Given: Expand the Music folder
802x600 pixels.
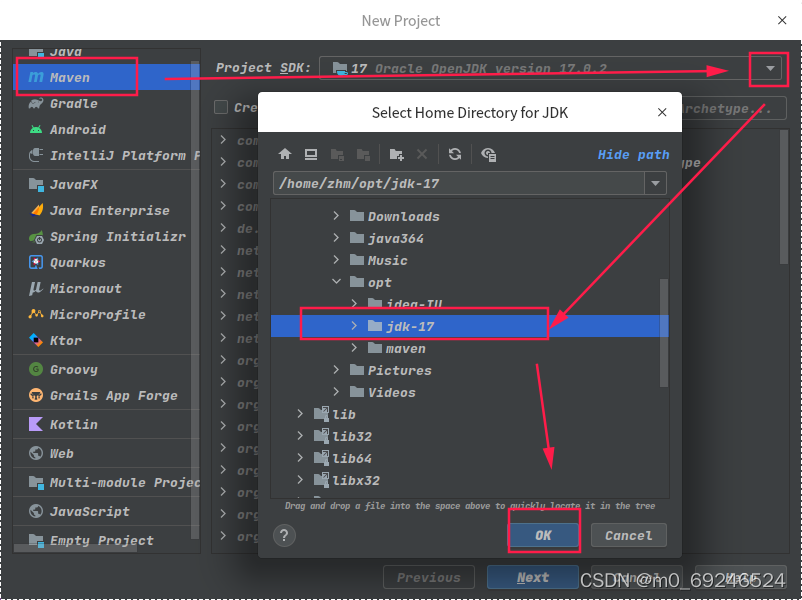Looking at the screenshot, I should pyautogui.click(x=336, y=260).
